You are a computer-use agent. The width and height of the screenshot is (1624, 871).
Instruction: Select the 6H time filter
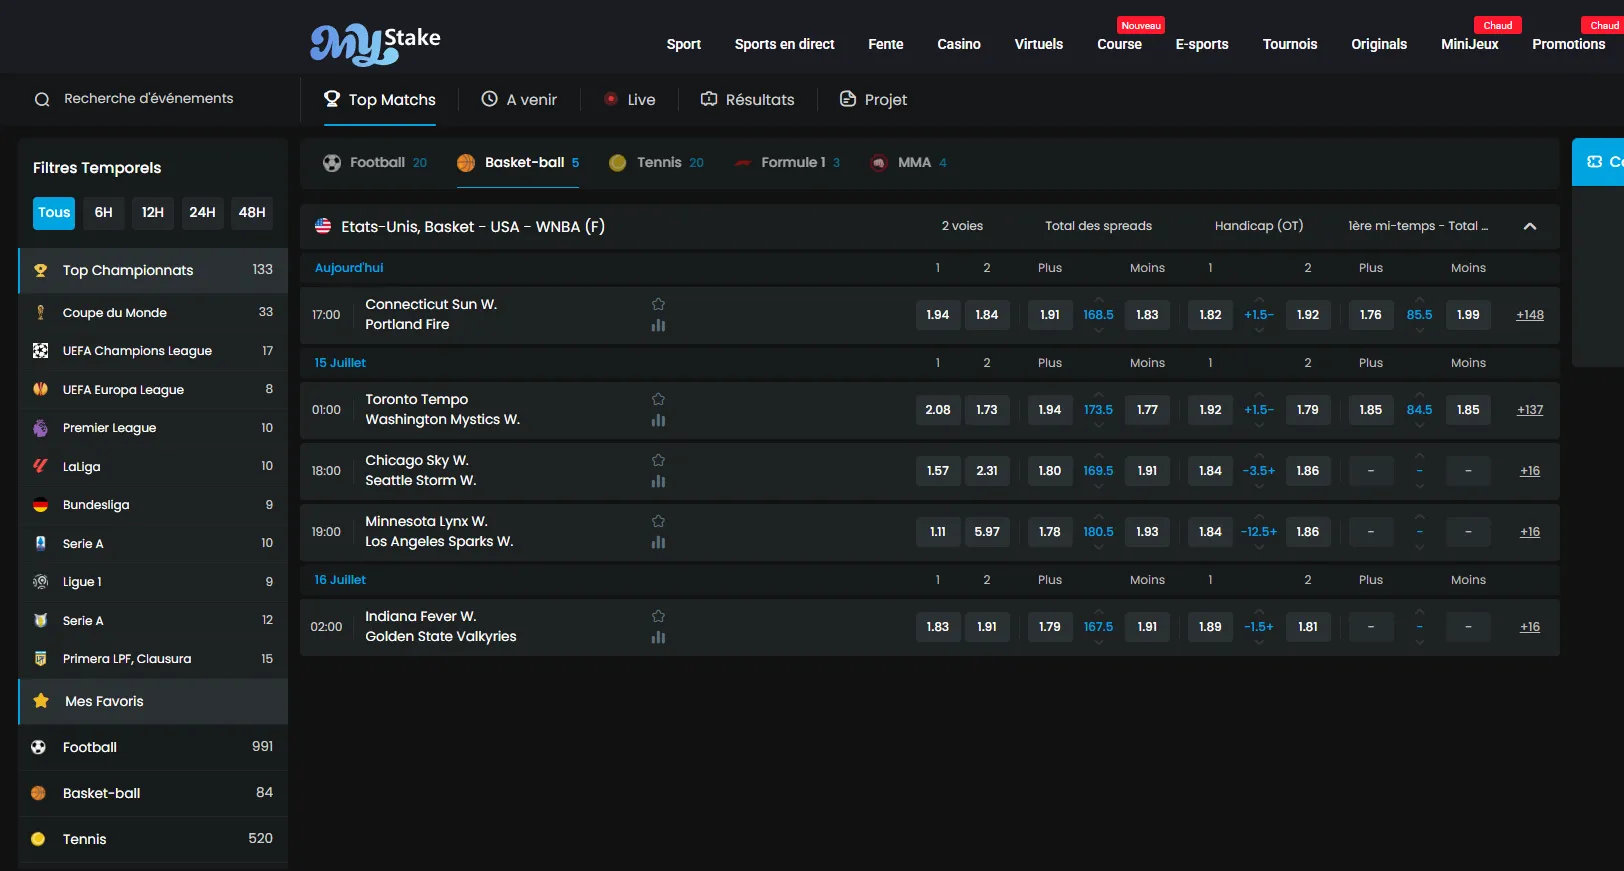tap(103, 212)
